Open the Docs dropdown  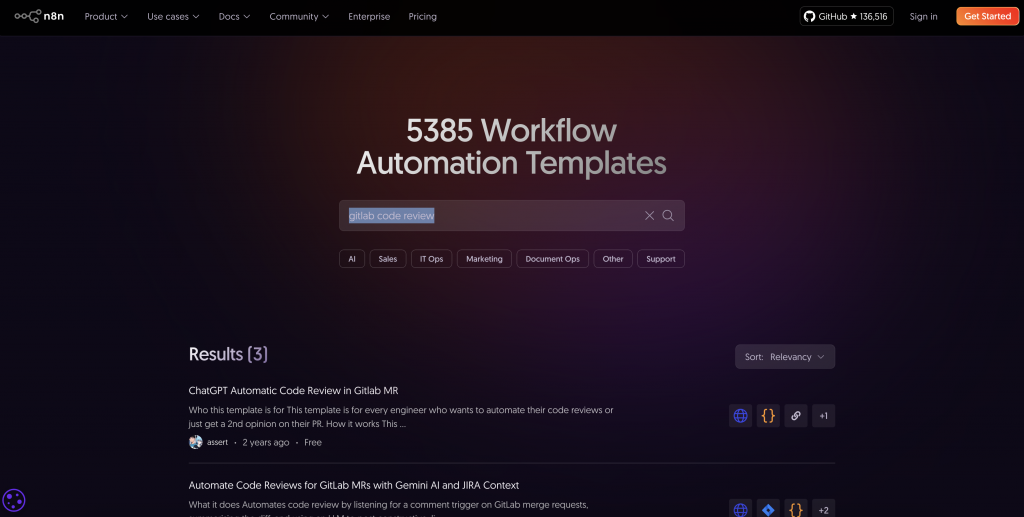pyautogui.click(x=234, y=16)
